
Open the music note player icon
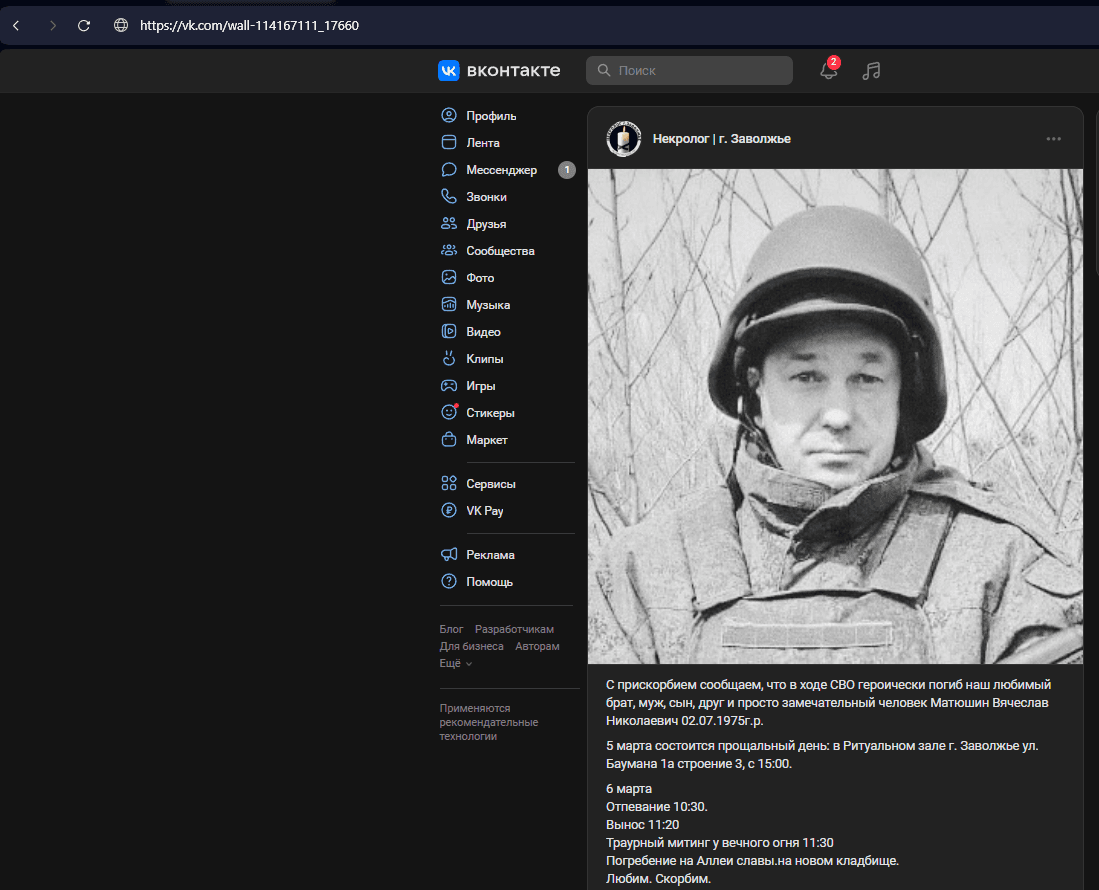point(871,70)
